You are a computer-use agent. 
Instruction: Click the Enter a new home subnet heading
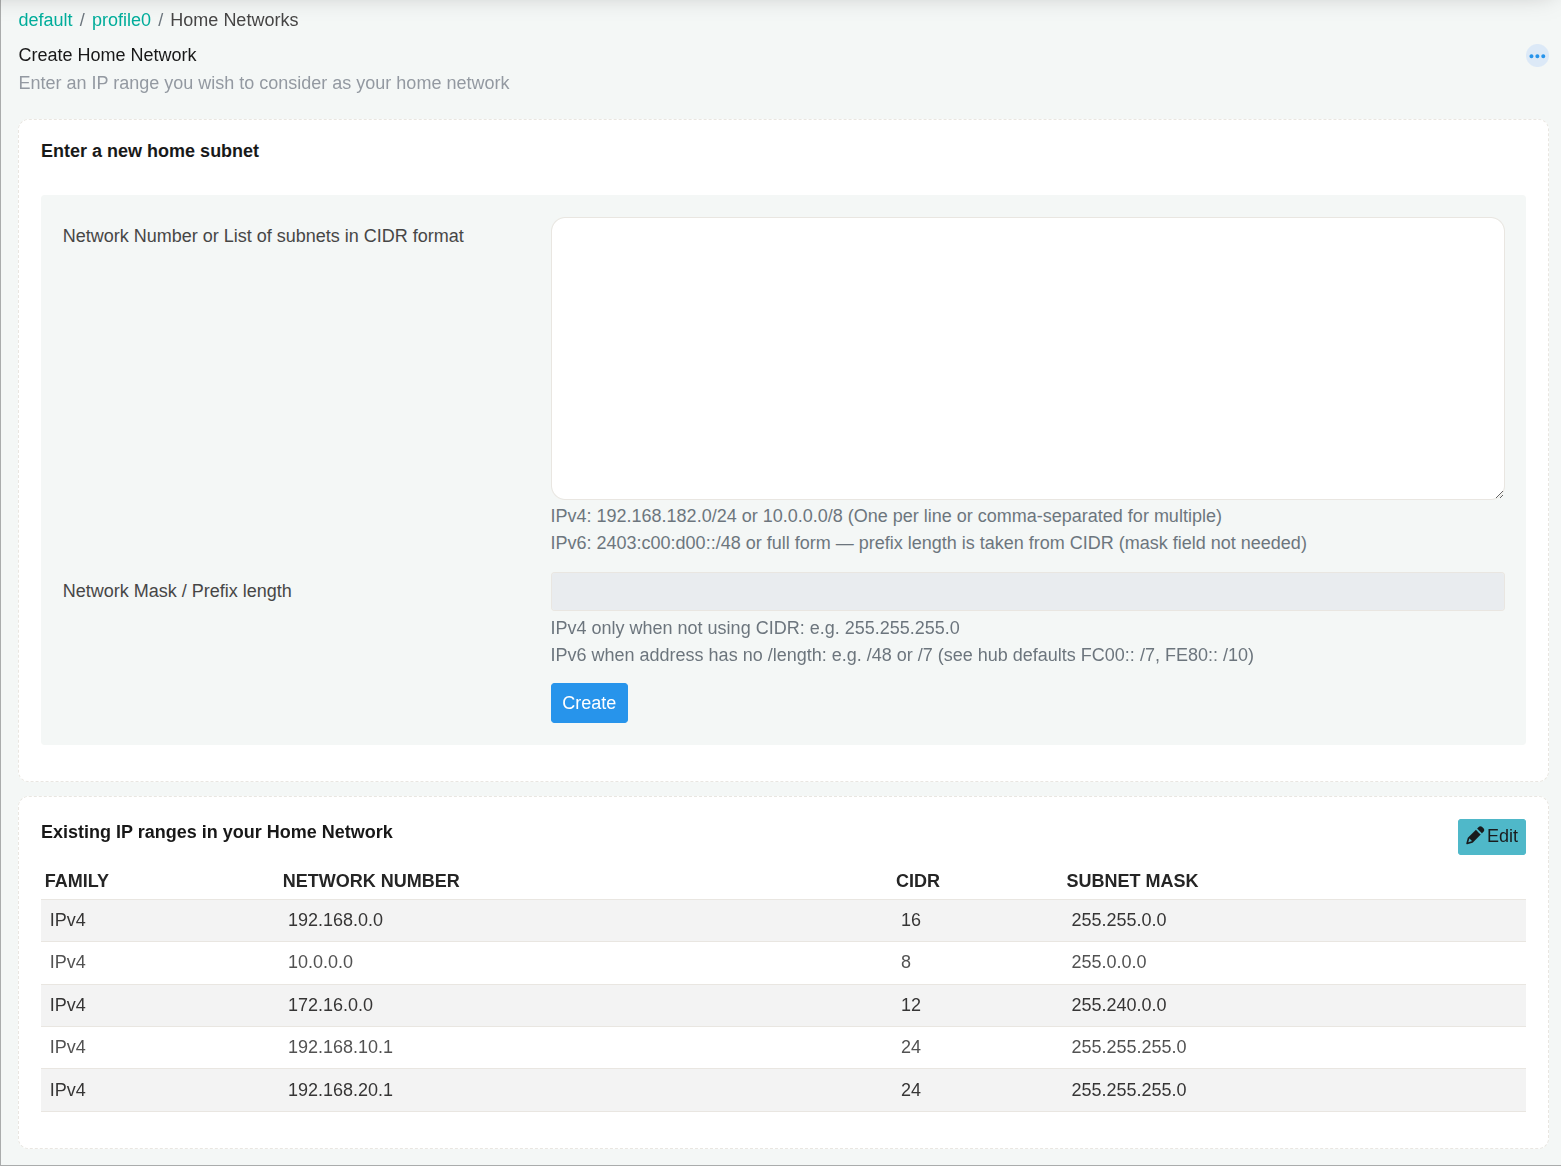point(150,151)
